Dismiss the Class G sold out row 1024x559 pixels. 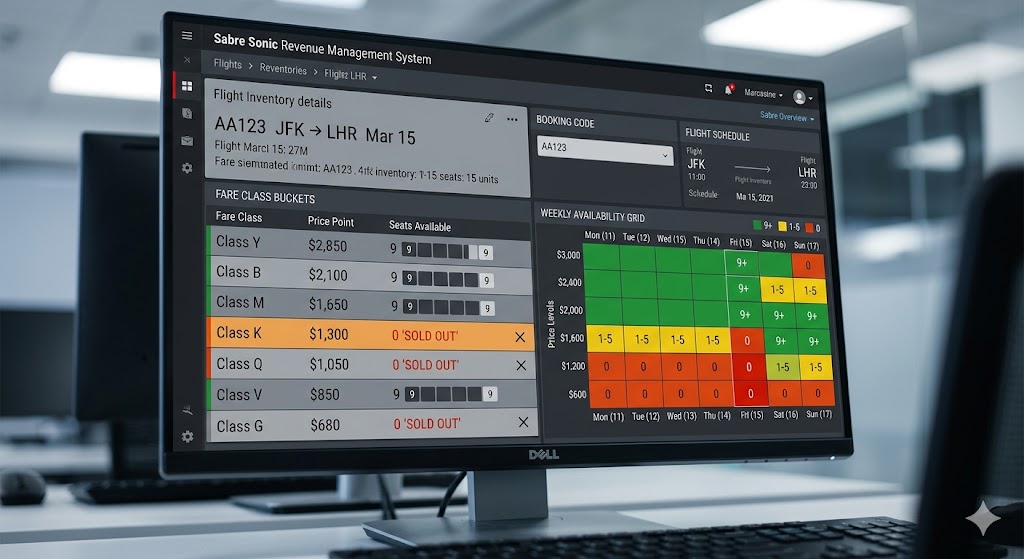pos(523,423)
